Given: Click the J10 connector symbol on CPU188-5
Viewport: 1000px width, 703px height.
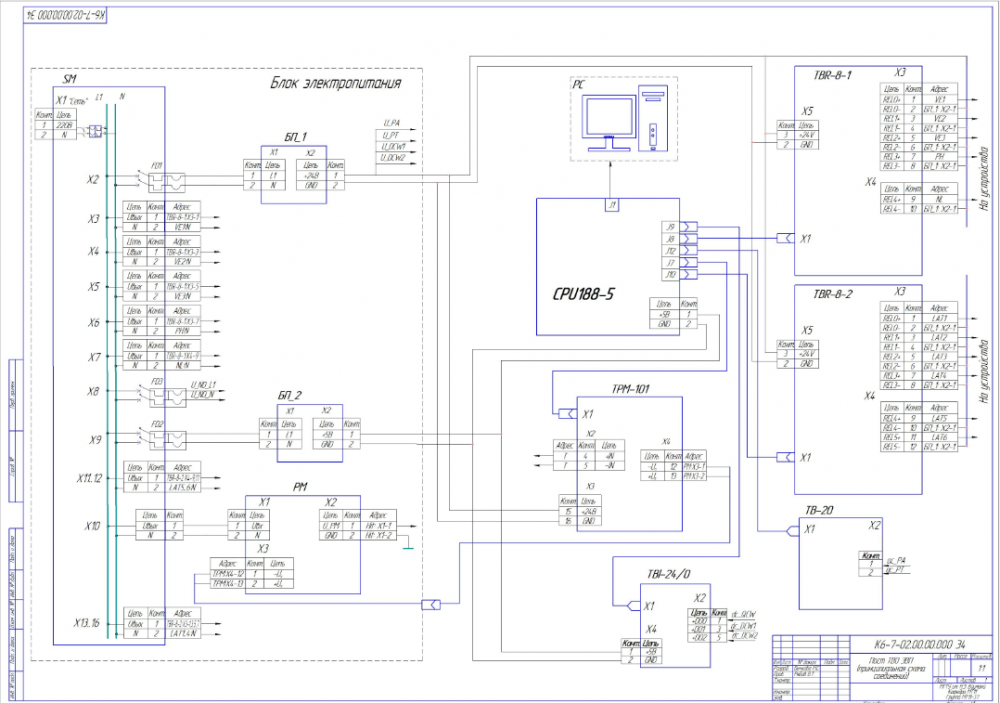Looking at the screenshot, I should tap(689, 274).
